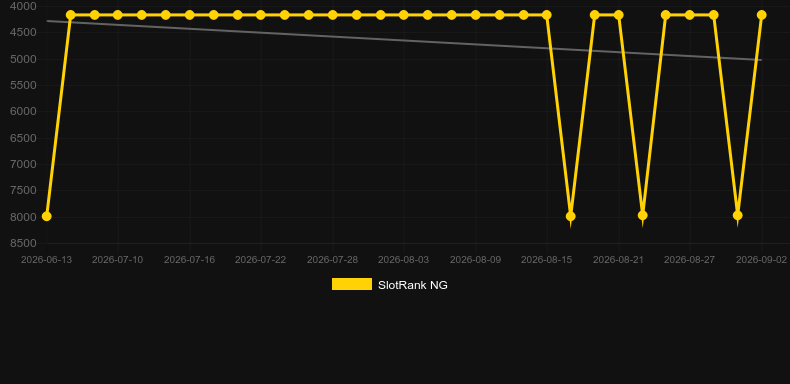Select the first data point at 2026-06-13

tap(46, 216)
